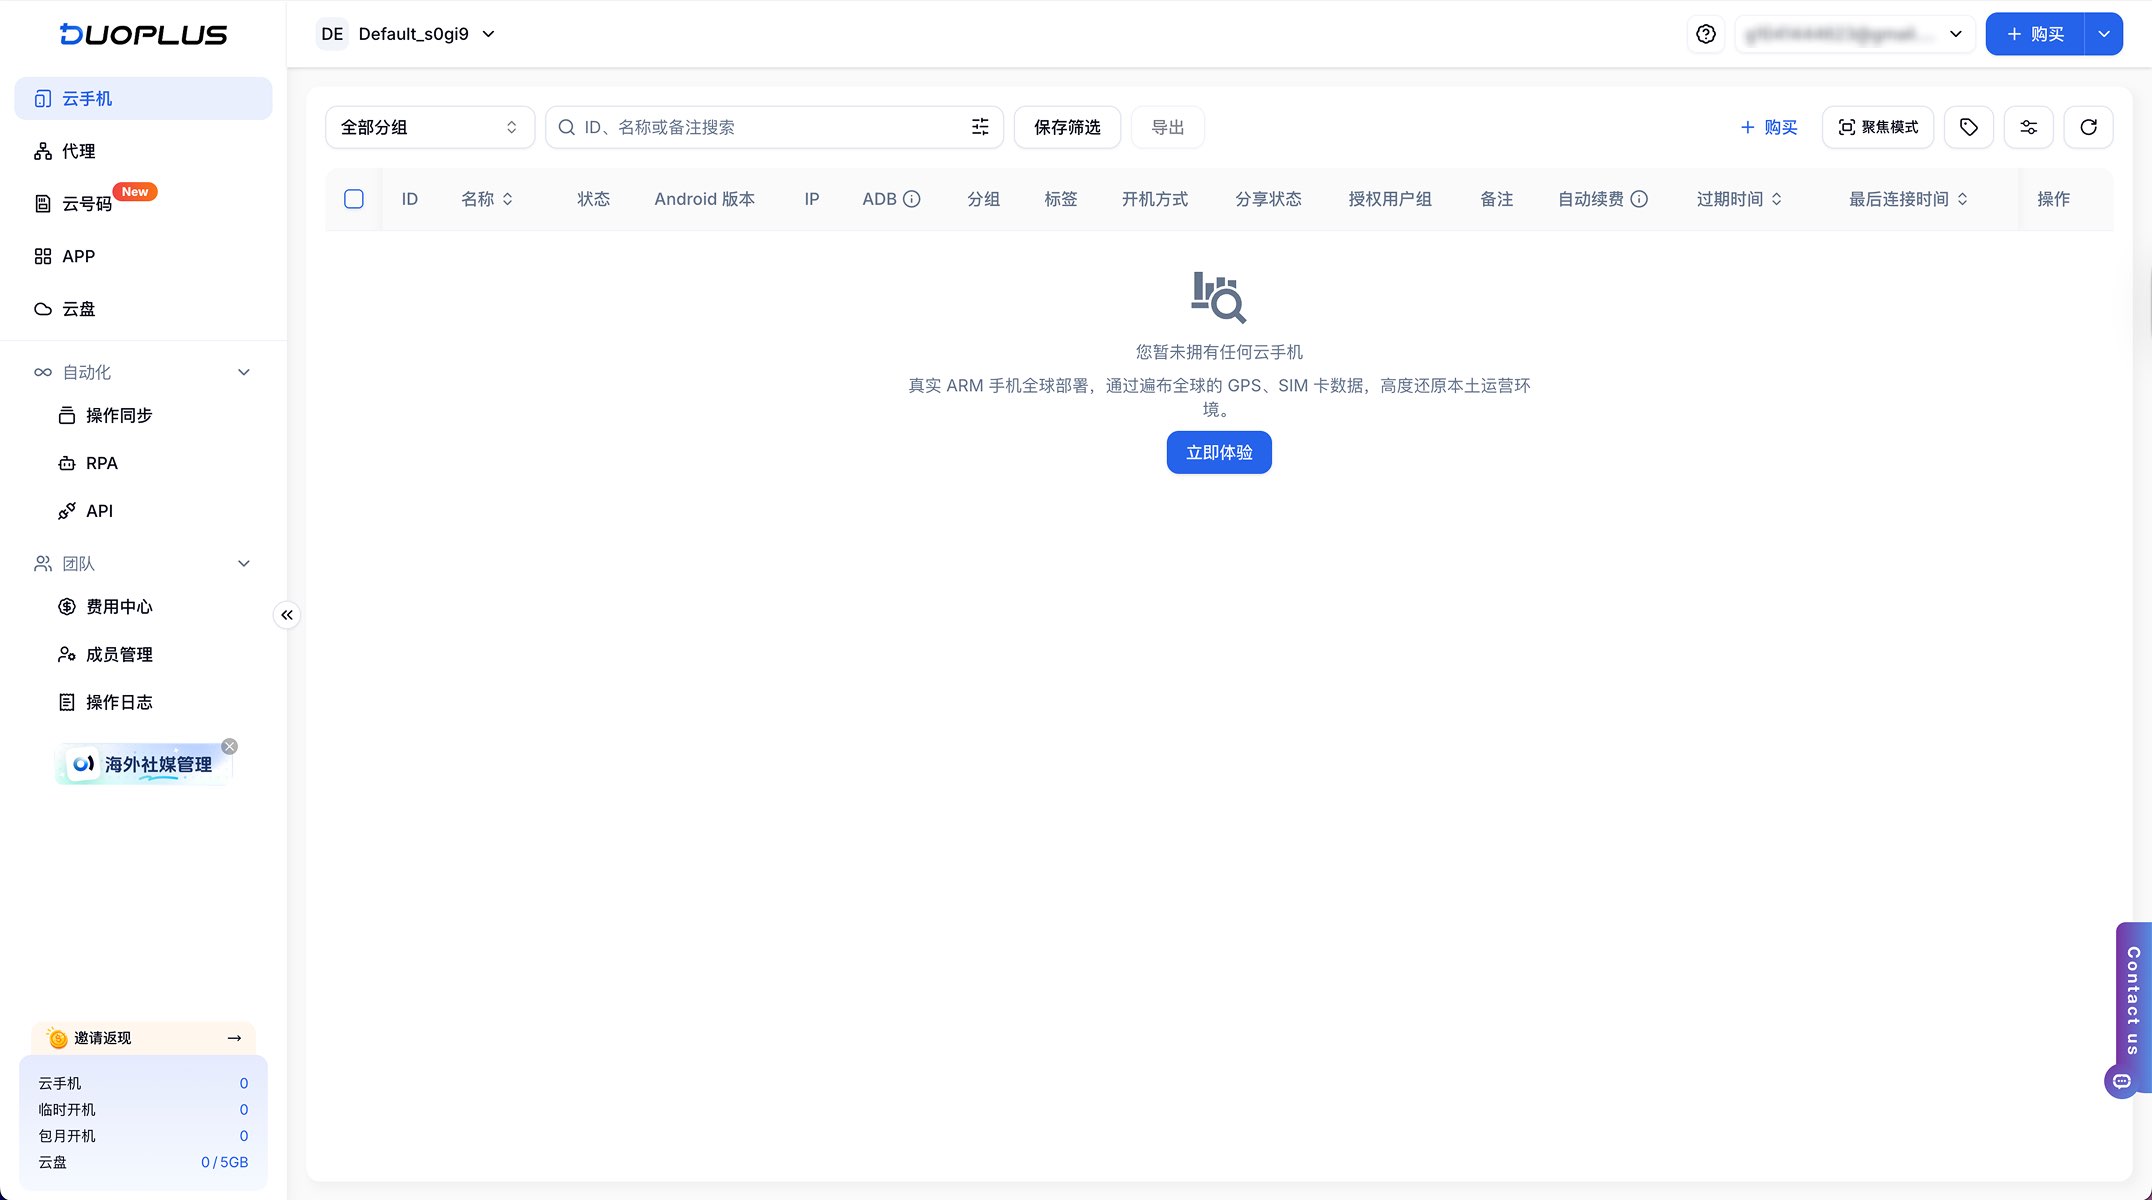Screen dimensions: 2152x1200
Task: Click the DuoPlus logo
Action: coord(143,34)
